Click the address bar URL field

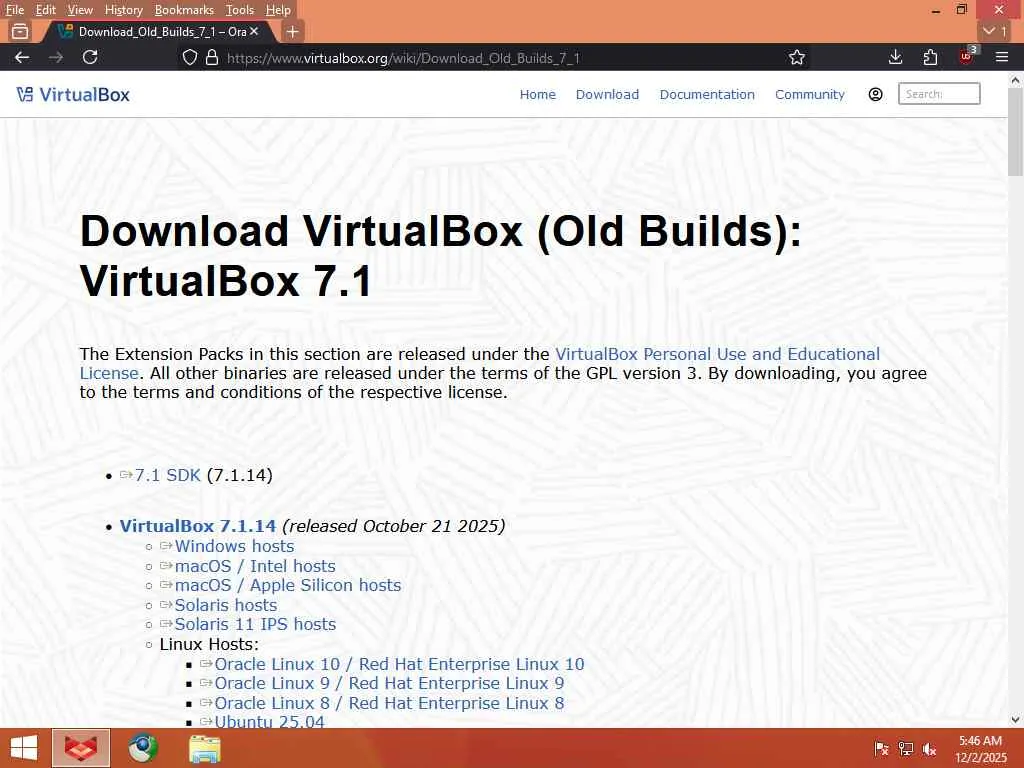483,57
